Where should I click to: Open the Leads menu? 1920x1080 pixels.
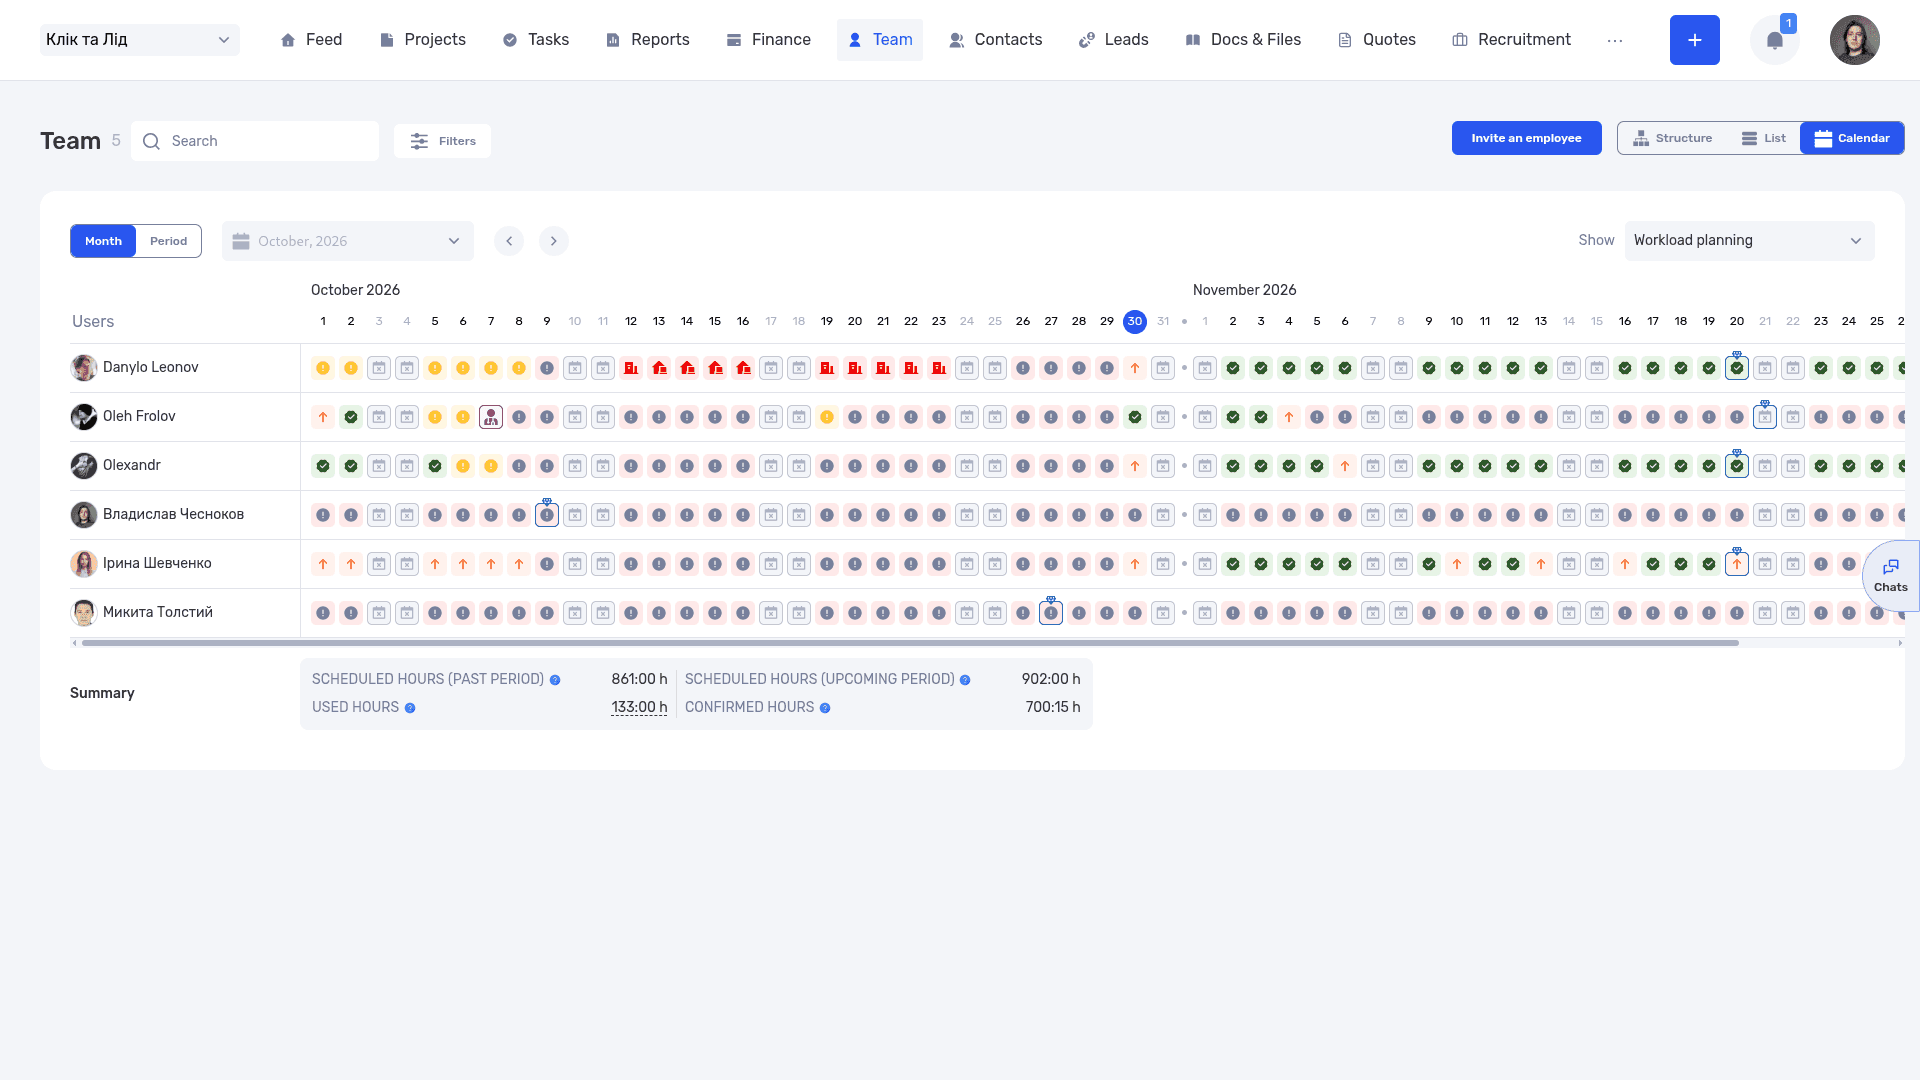click(1114, 40)
